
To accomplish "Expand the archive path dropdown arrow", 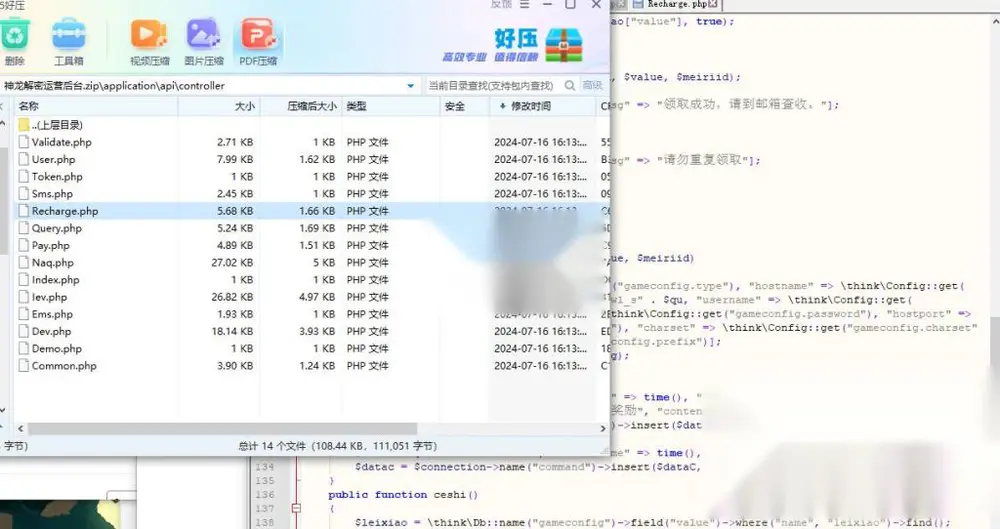I will coord(410,86).
